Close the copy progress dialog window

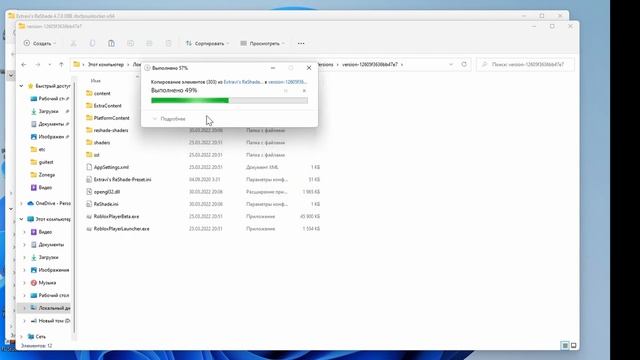point(309,68)
